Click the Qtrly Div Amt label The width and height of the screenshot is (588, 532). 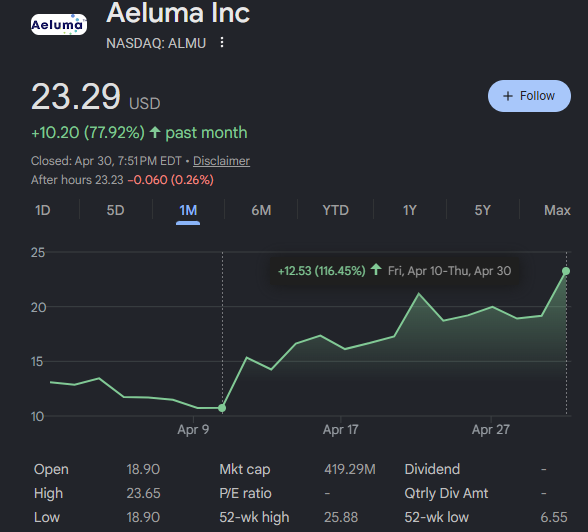(x=446, y=493)
